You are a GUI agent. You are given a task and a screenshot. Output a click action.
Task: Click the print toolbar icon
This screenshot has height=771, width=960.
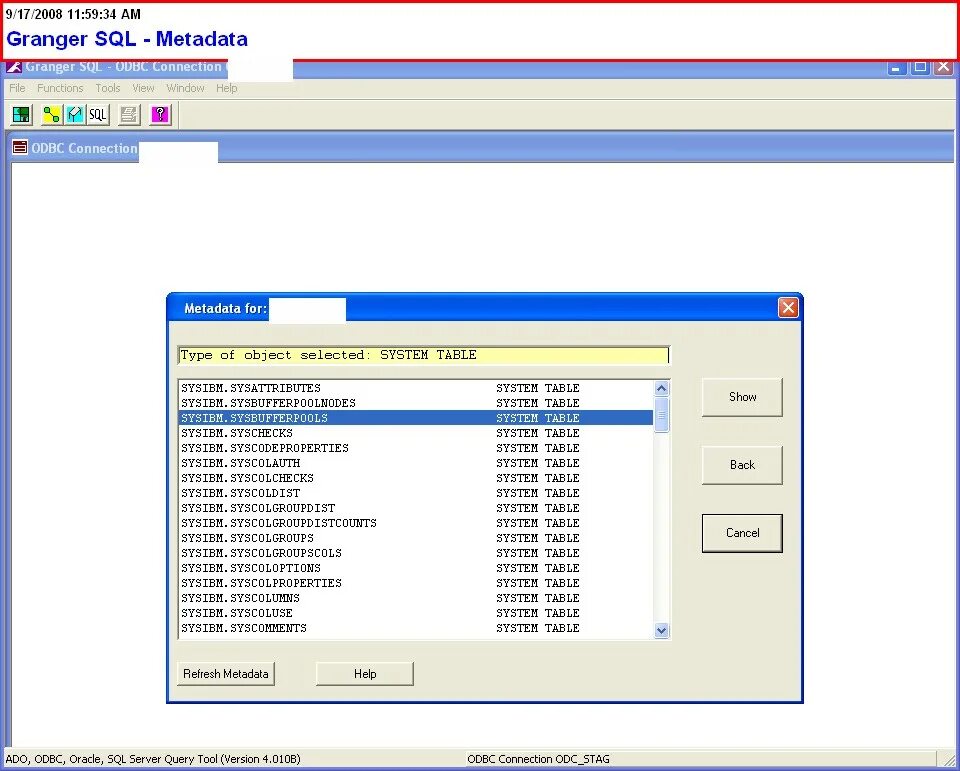click(128, 114)
